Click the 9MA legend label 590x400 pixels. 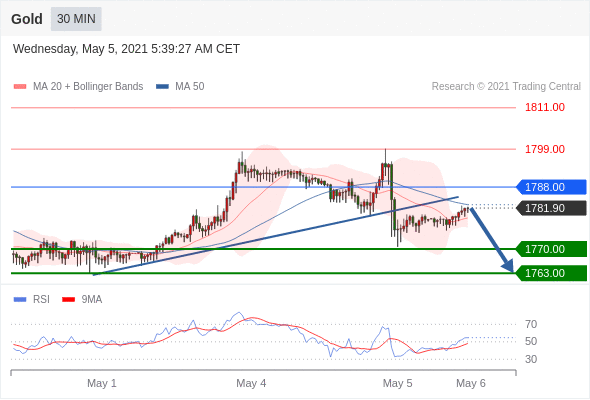92,300
